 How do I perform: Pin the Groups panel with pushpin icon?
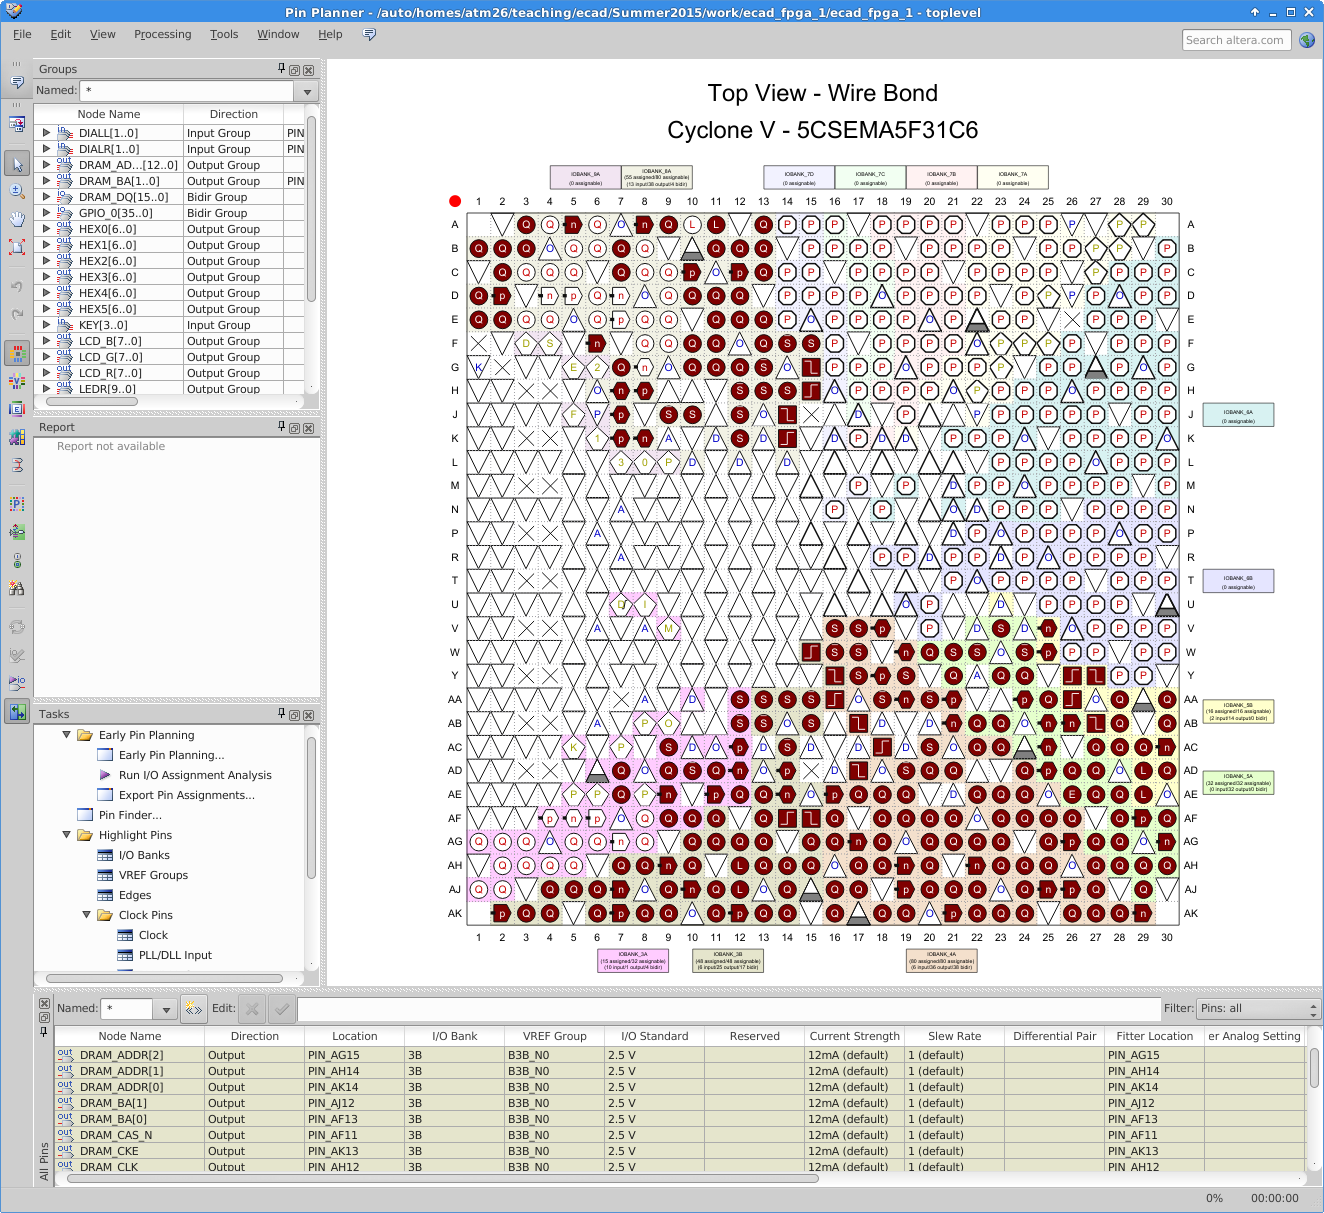(281, 69)
